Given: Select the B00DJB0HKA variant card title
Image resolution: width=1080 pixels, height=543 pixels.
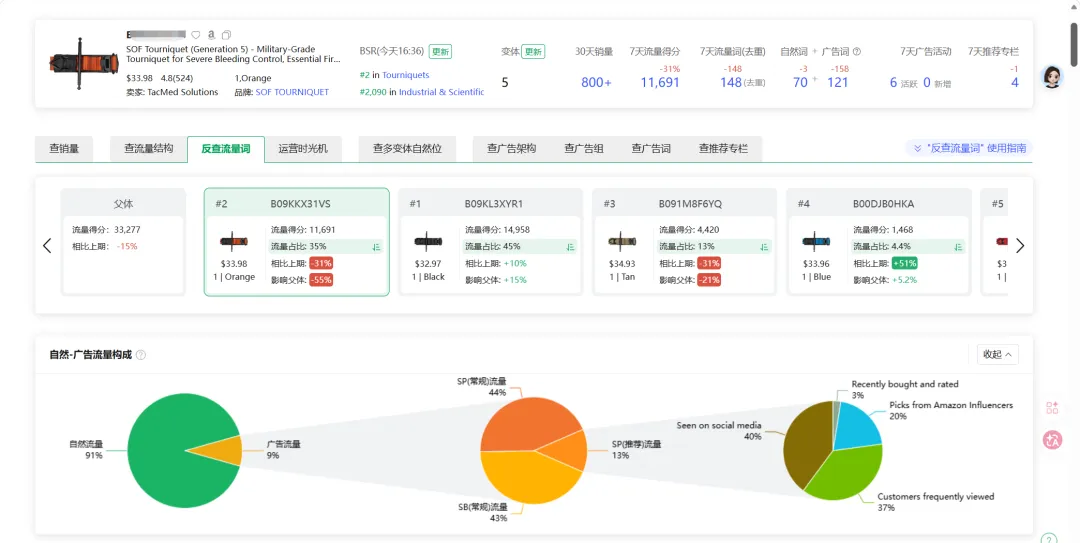Looking at the screenshot, I should [x=883, y=204].
